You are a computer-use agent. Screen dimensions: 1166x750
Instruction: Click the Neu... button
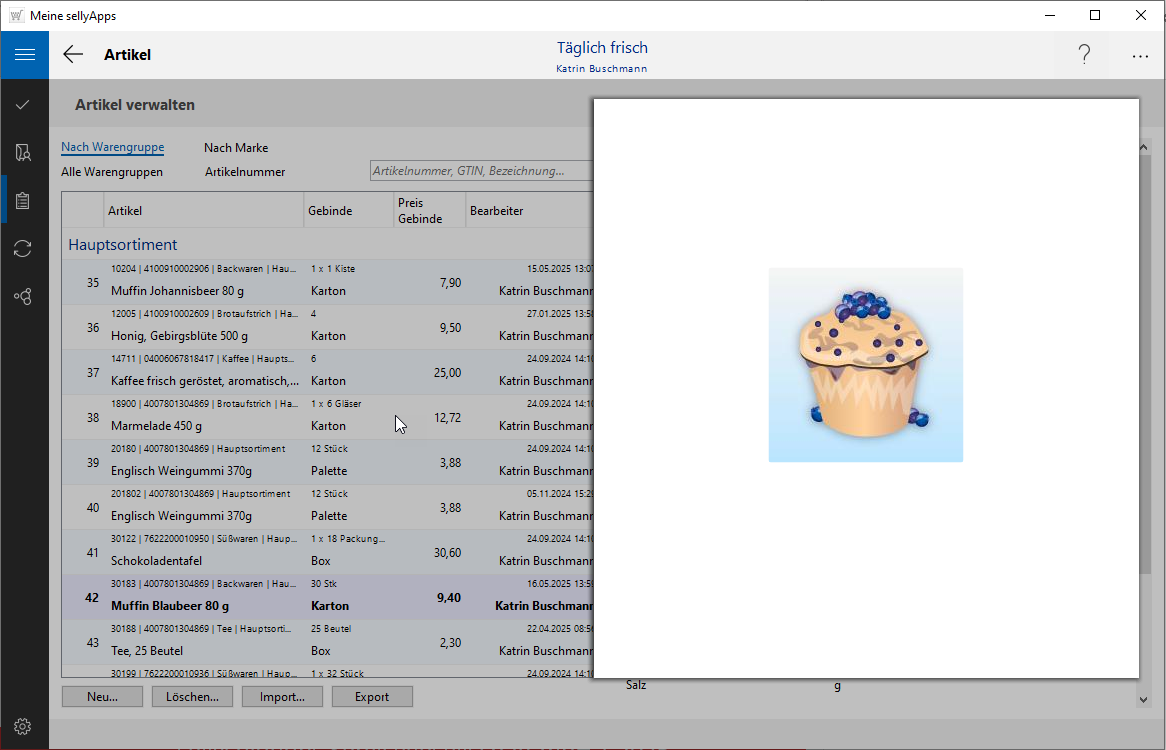[102, 697]
